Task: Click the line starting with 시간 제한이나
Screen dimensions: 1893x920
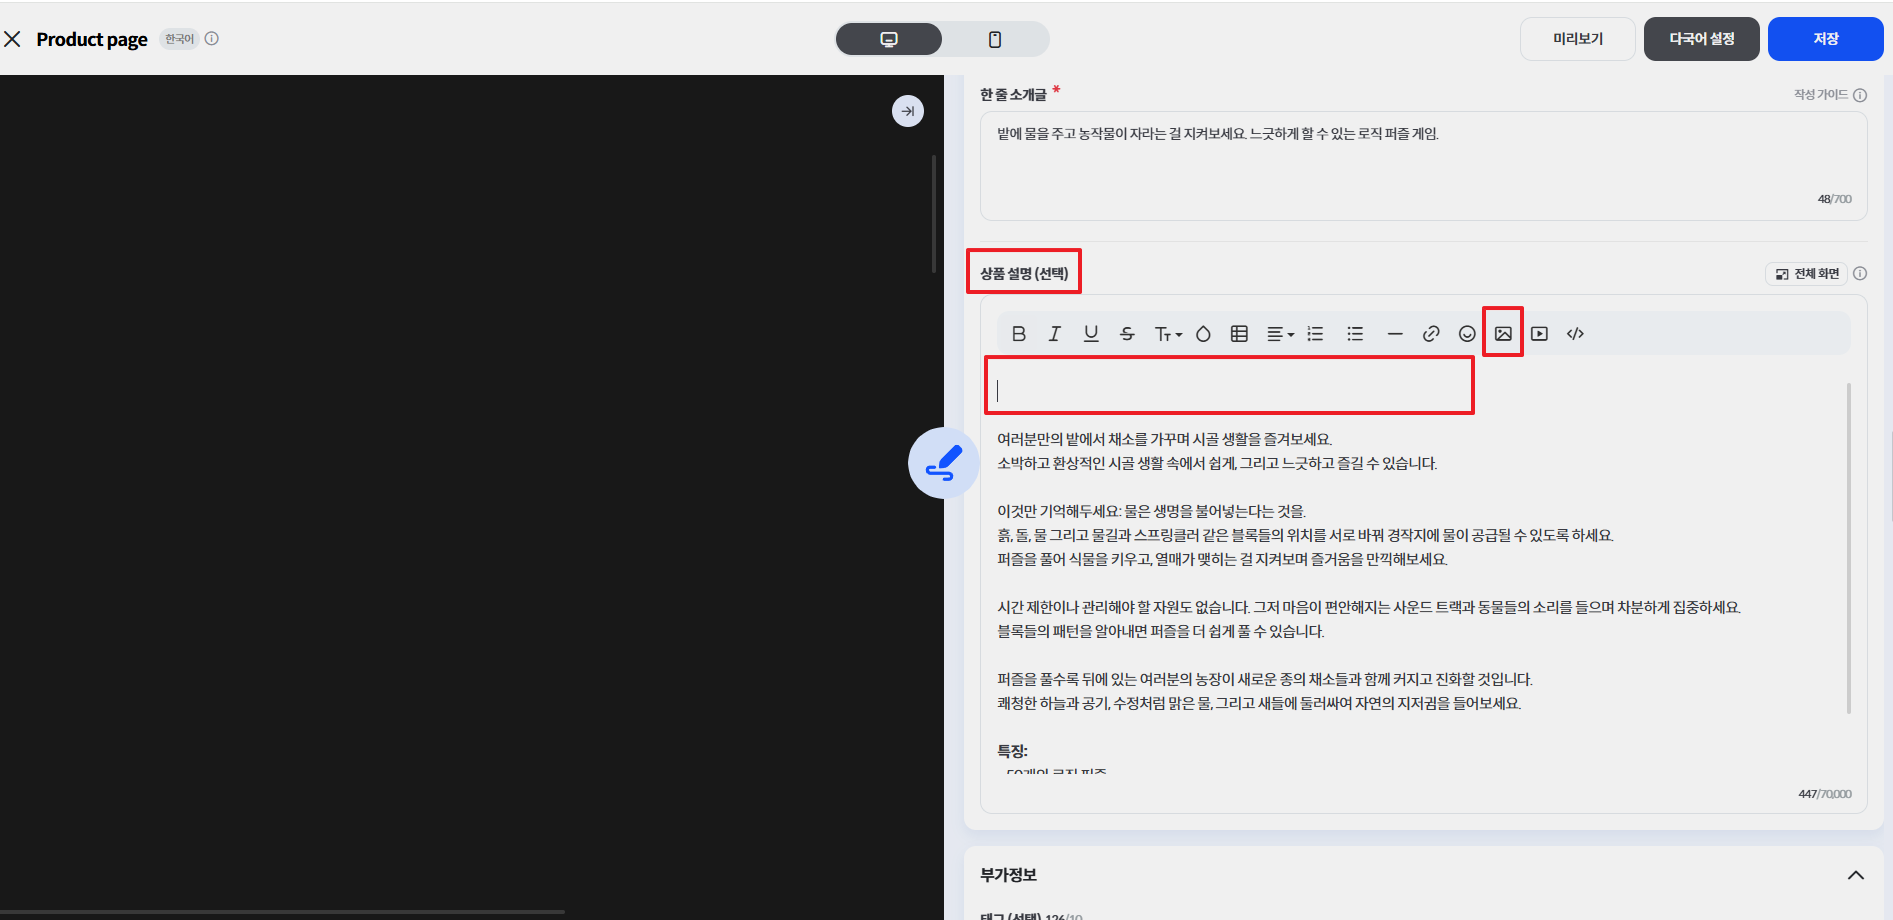Action: (x=1369, y=607)
